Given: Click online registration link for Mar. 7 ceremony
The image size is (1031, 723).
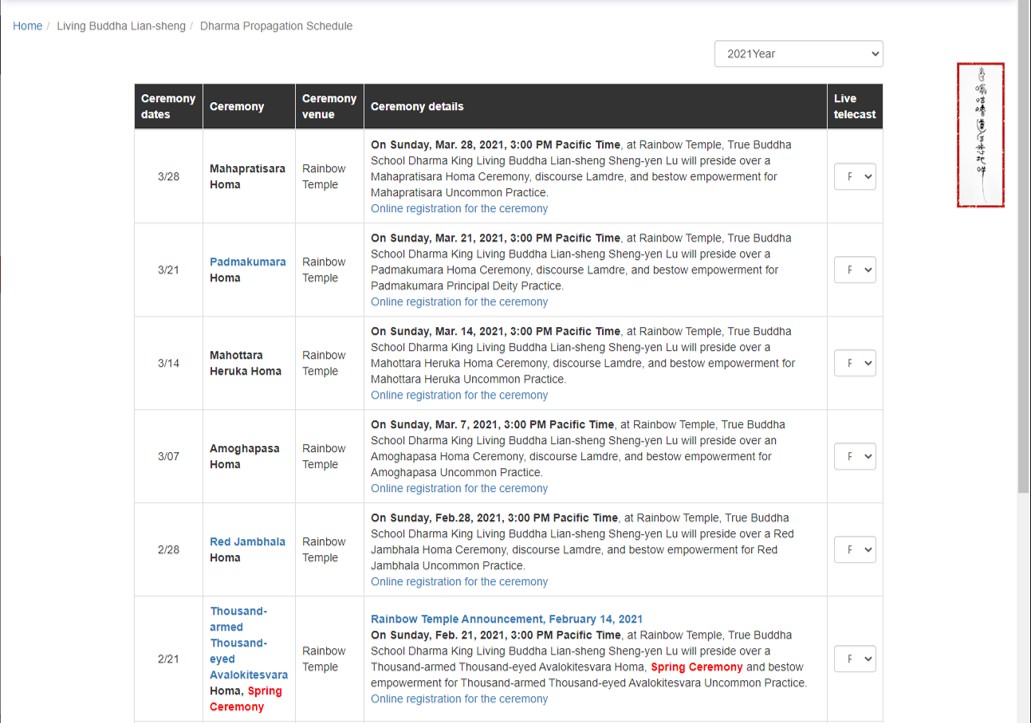Looking at the screenshot, I should coord(459,489).
